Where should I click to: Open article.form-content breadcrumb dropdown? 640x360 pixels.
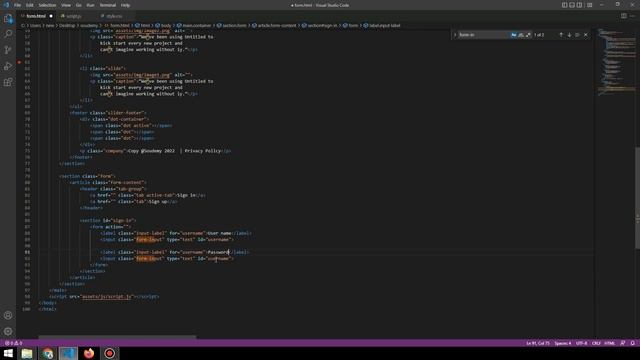[x=274, y=25]
